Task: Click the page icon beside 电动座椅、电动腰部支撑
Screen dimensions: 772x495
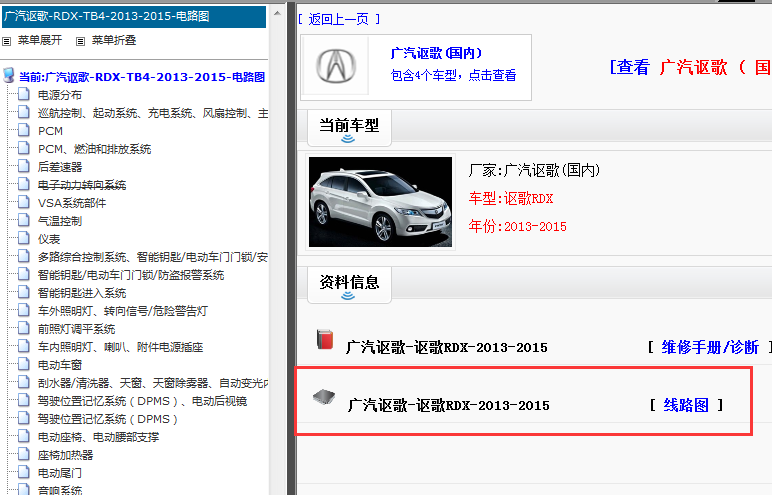Action: [x=24, y=436]
